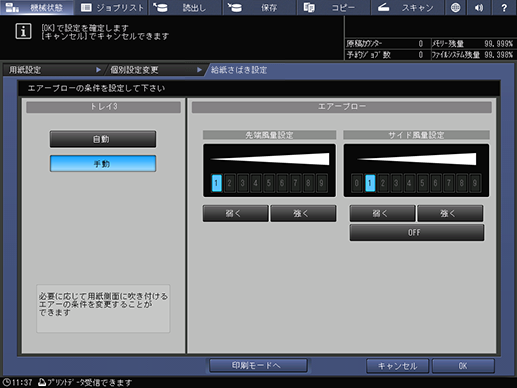Viewport: 517px width, 388px height.
Task: Click the 給紙さばき設定 breadcrumb title
Action: pos(239,70)
